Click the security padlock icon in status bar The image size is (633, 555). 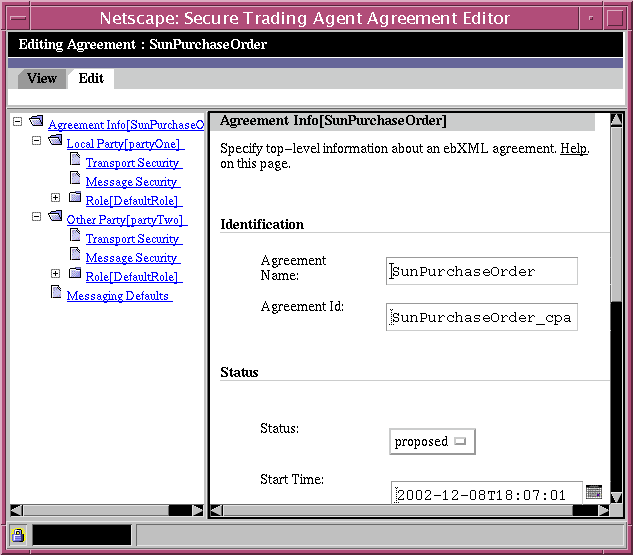click(x=18, y=535)
